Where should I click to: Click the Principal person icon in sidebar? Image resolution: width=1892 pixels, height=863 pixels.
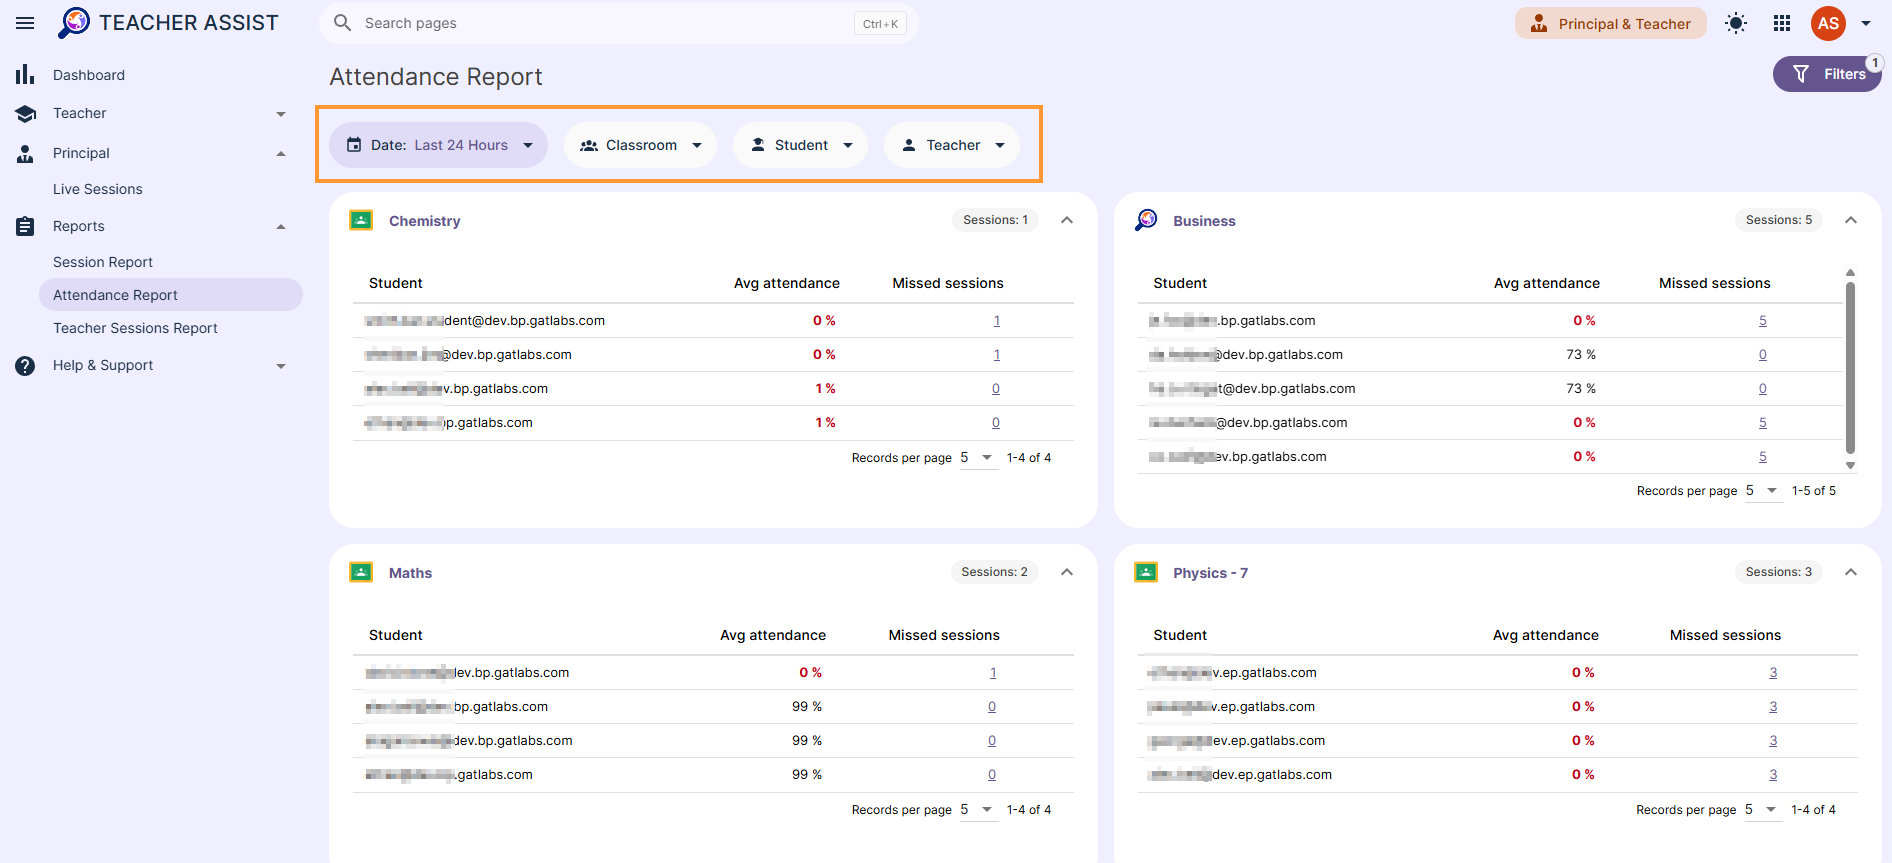click(x=25, y=153)
